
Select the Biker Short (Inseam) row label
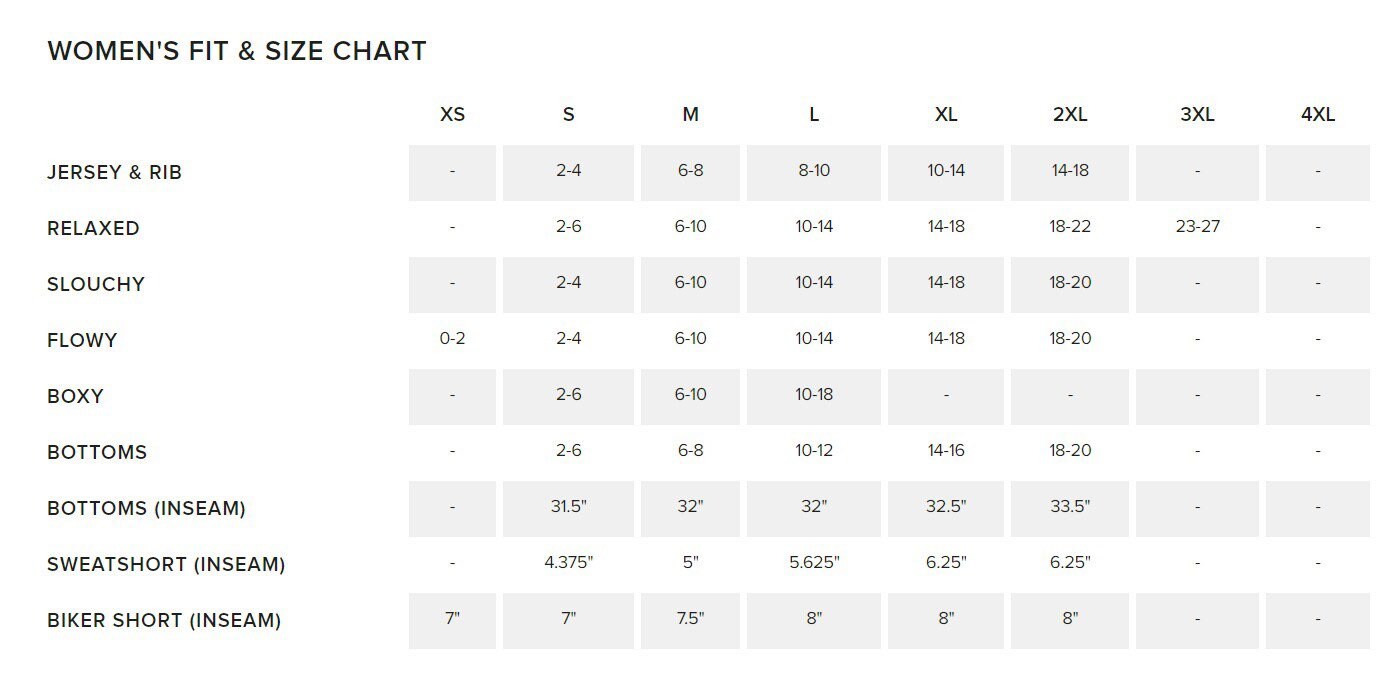pyautogui.click(x=164, y=620)
